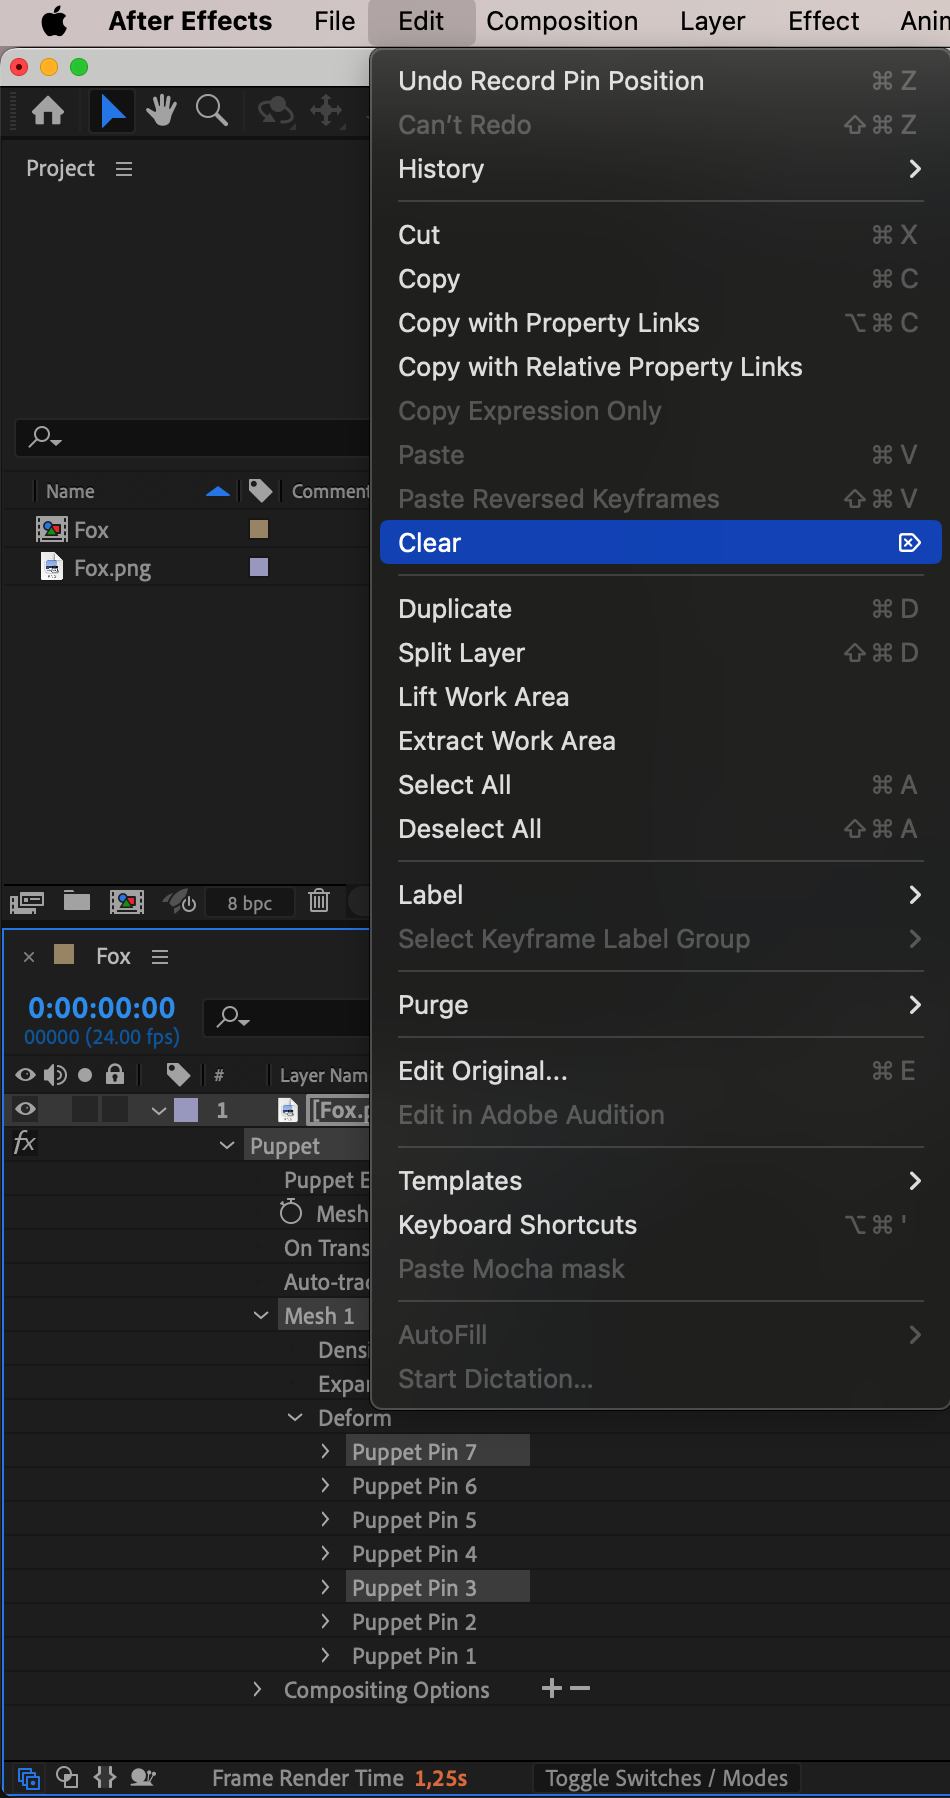Expand Puppet Pin 7 properties
The width and height of the screenshot is (950, 1798).
pos(325,1451)
